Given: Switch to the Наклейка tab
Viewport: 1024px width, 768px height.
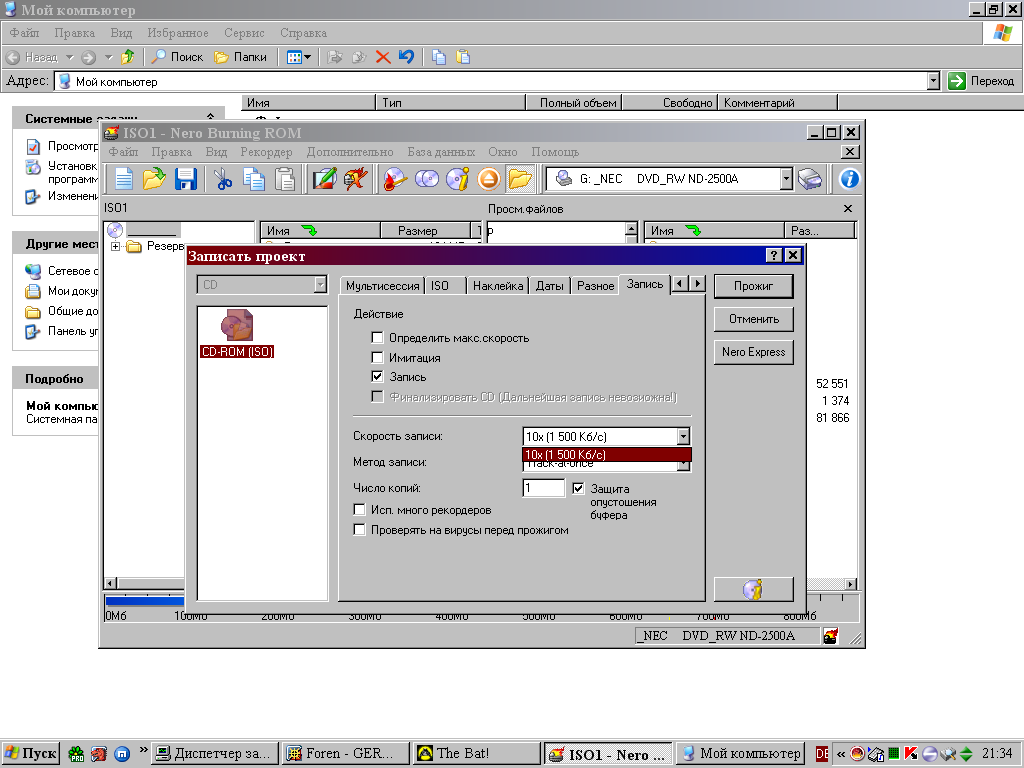Looking at the screenshot, I should tap(498, 285).
